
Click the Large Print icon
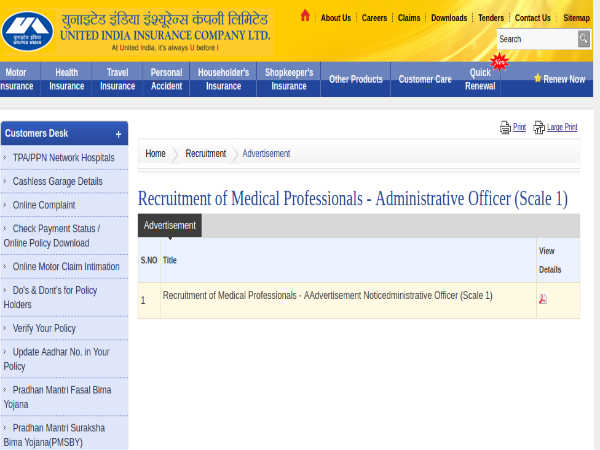[x=539, y=128]
